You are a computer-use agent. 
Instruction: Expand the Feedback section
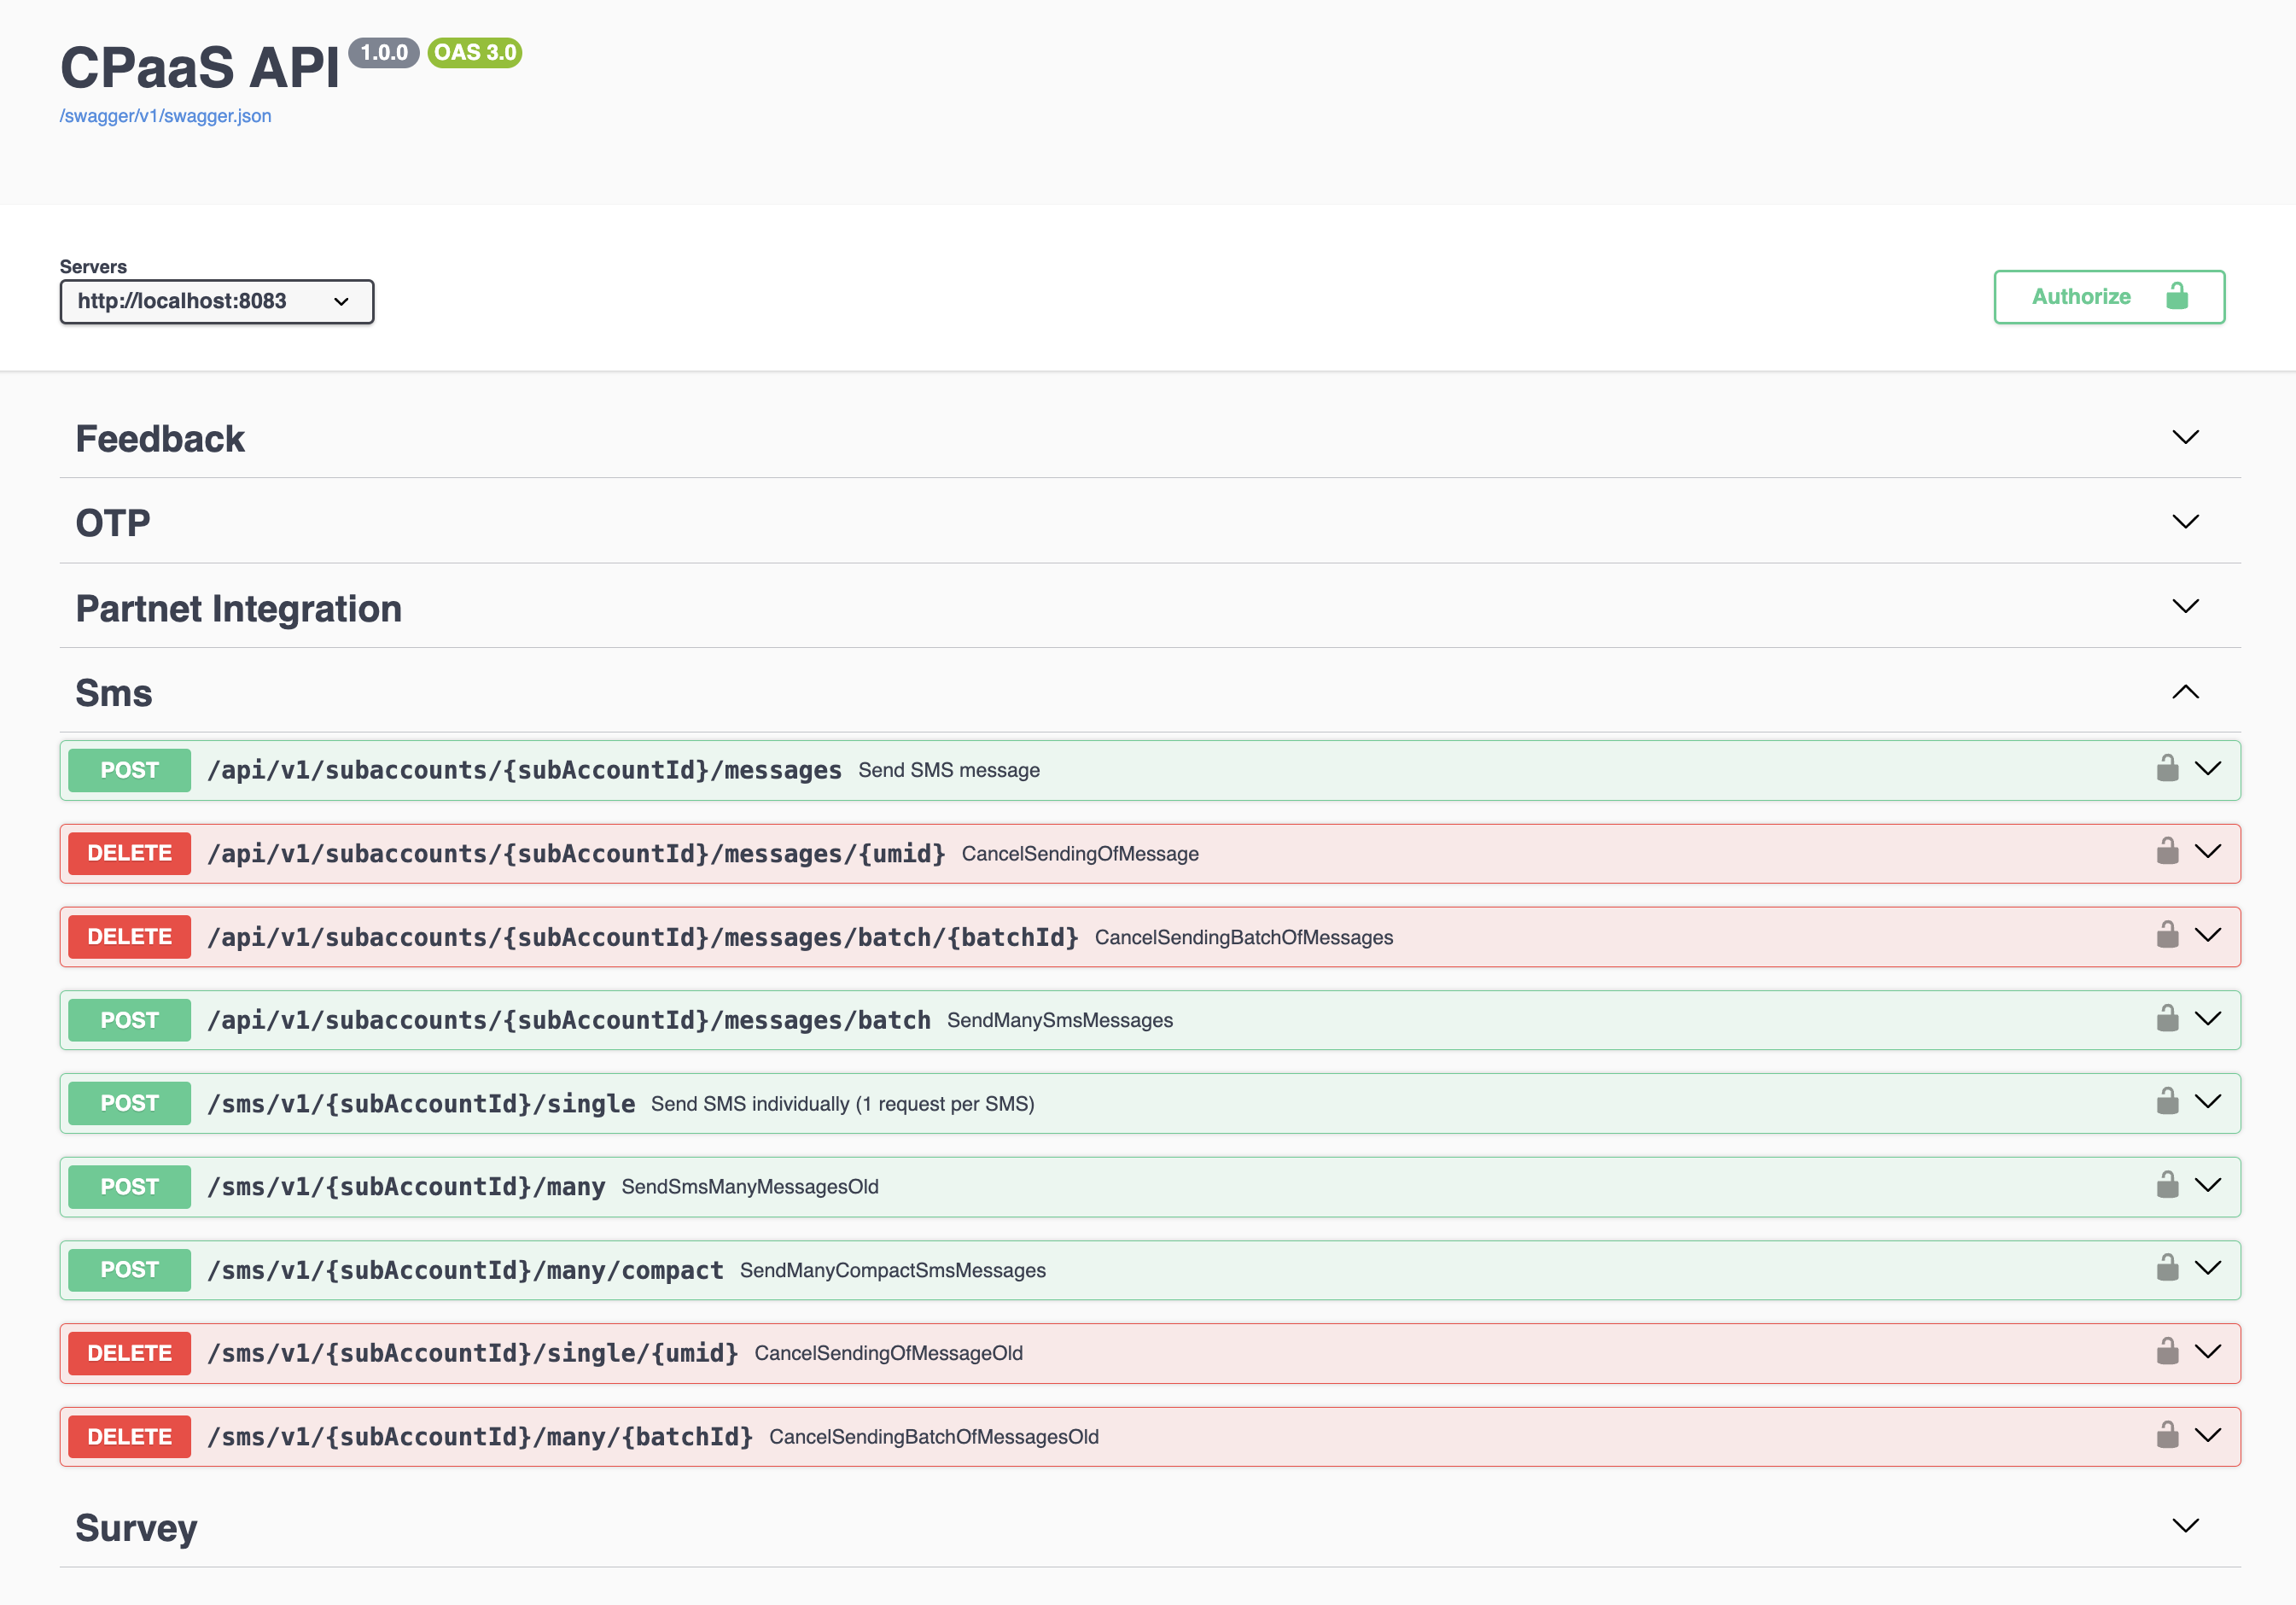point(2185,438)
